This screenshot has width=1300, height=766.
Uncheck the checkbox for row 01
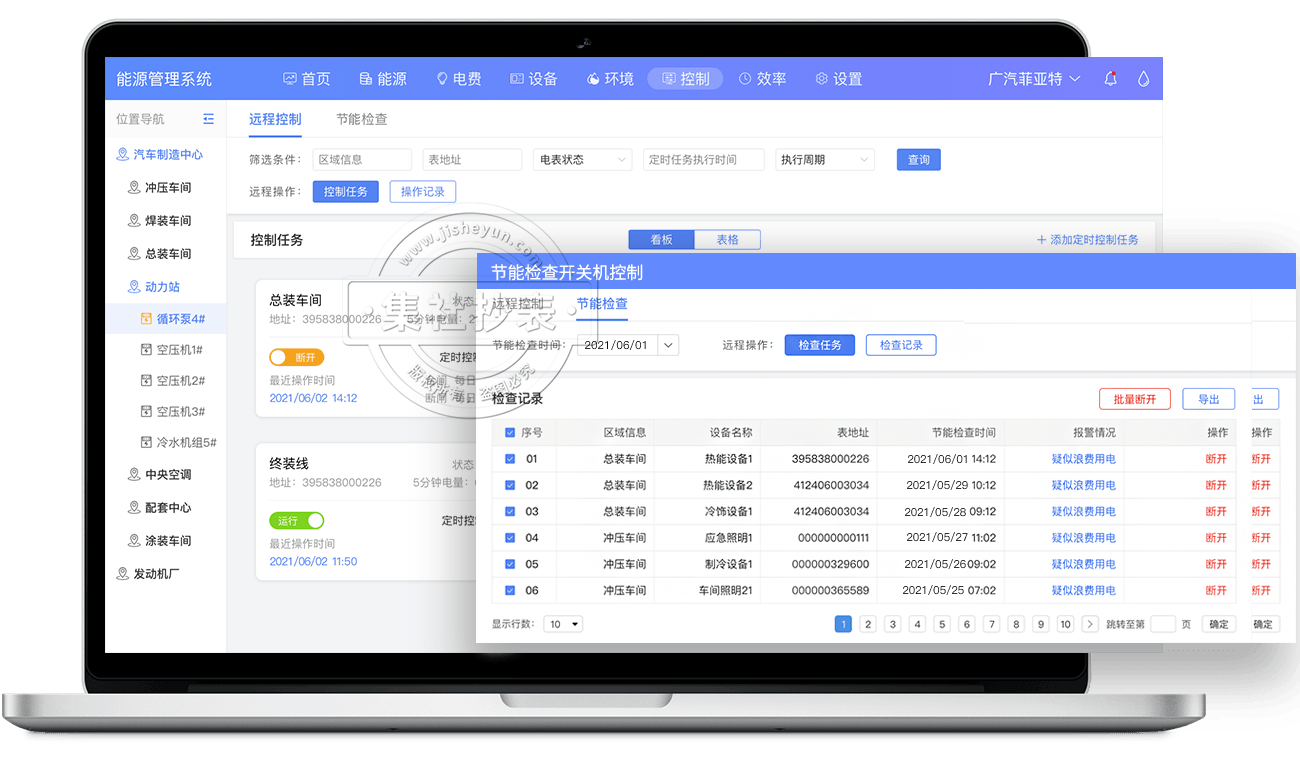[510, 459]
